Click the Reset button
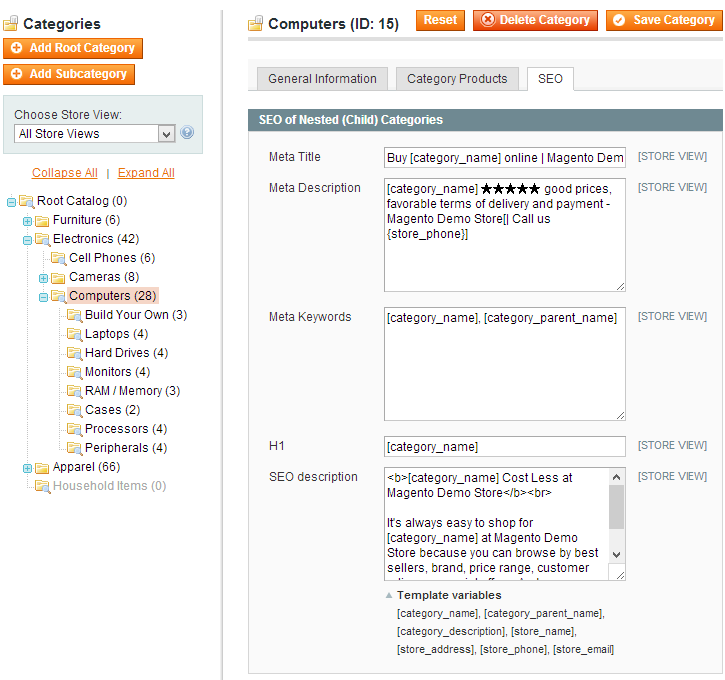725x680 pixels. tap(440, 20)
